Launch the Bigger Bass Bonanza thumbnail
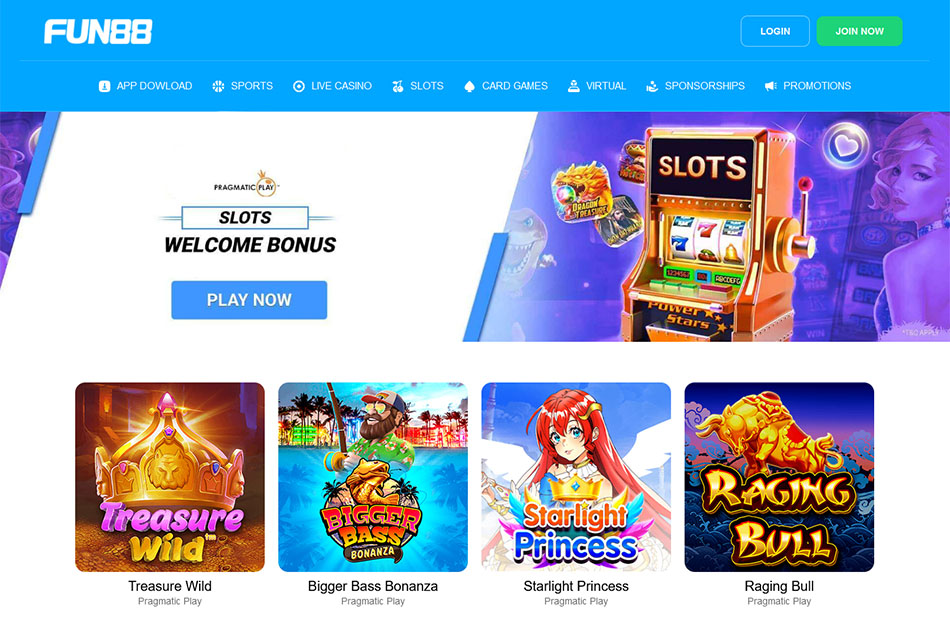This screenshot has width=950, height=618. point(373,477)
